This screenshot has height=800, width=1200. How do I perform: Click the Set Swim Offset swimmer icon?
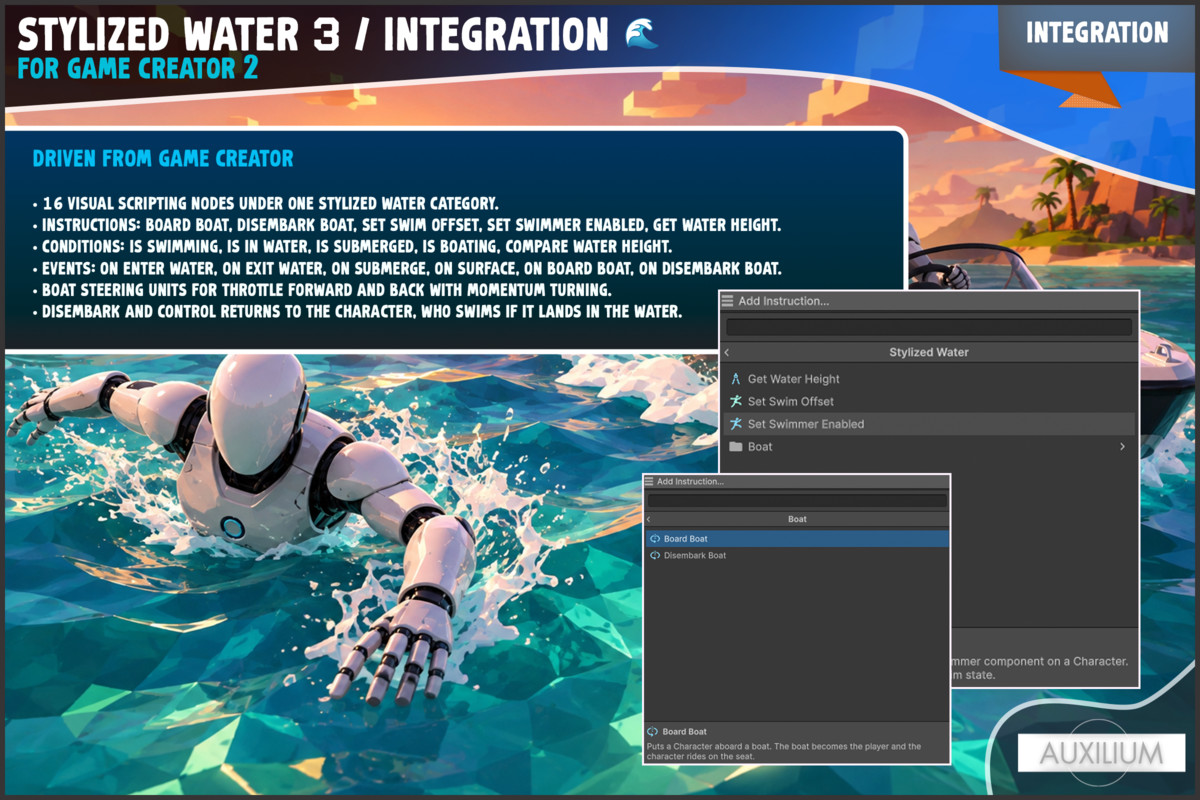click(736, 401)
